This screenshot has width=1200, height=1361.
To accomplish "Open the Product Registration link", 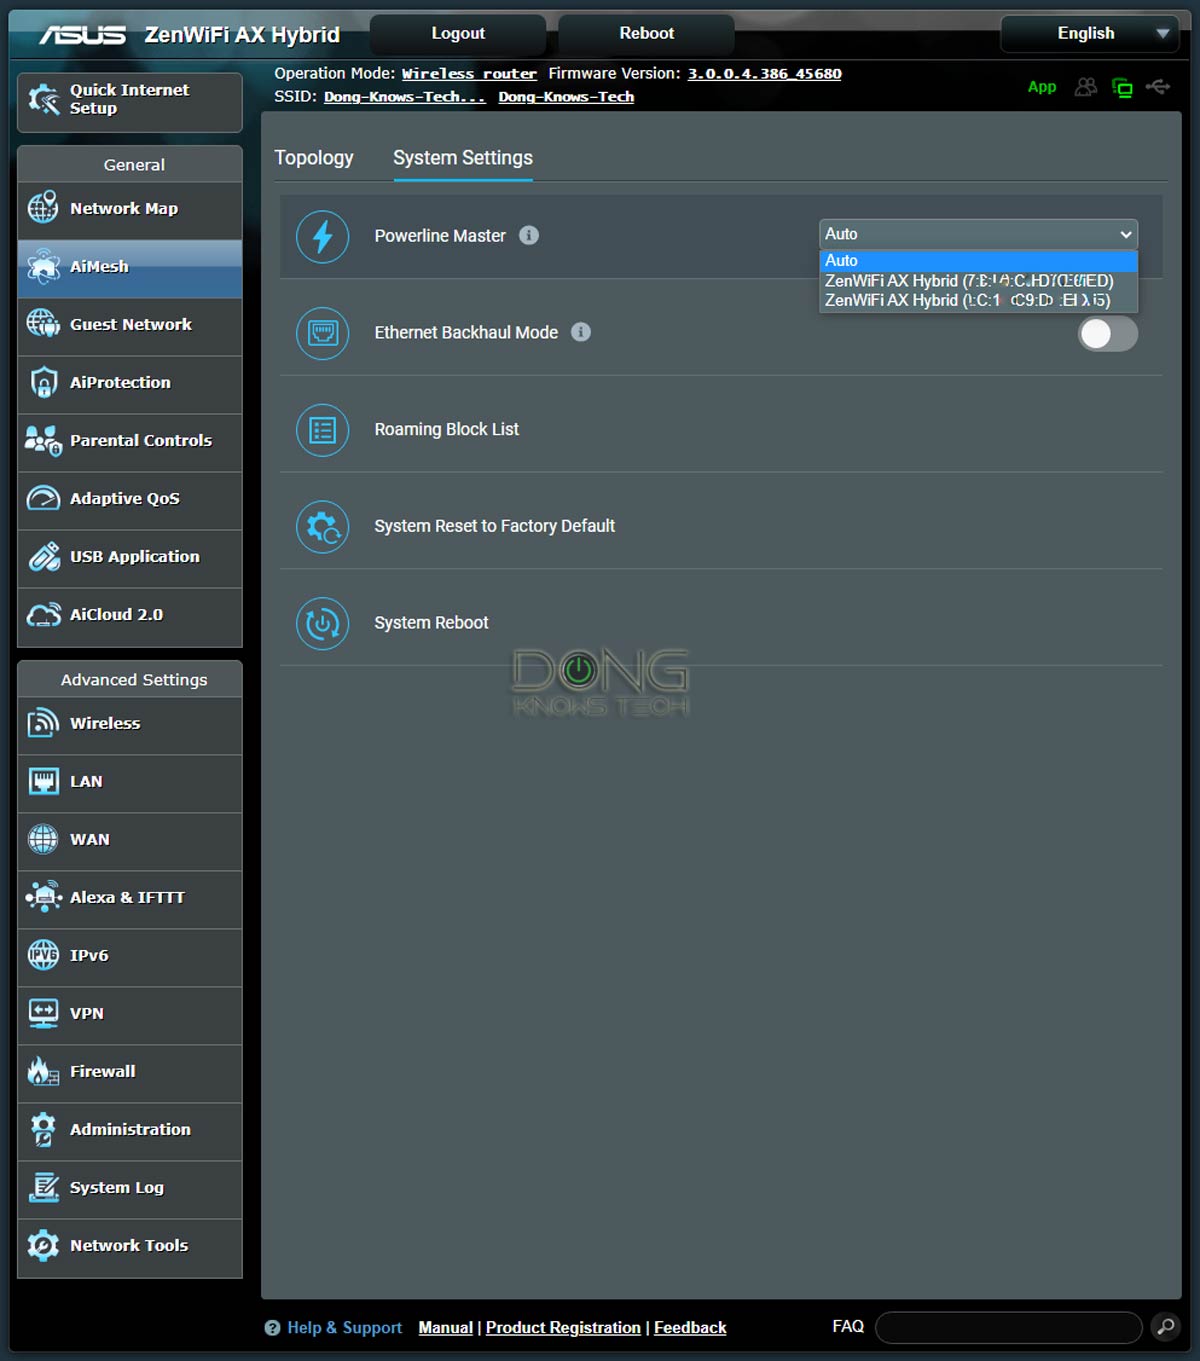I will click(x=563, y=1327).
